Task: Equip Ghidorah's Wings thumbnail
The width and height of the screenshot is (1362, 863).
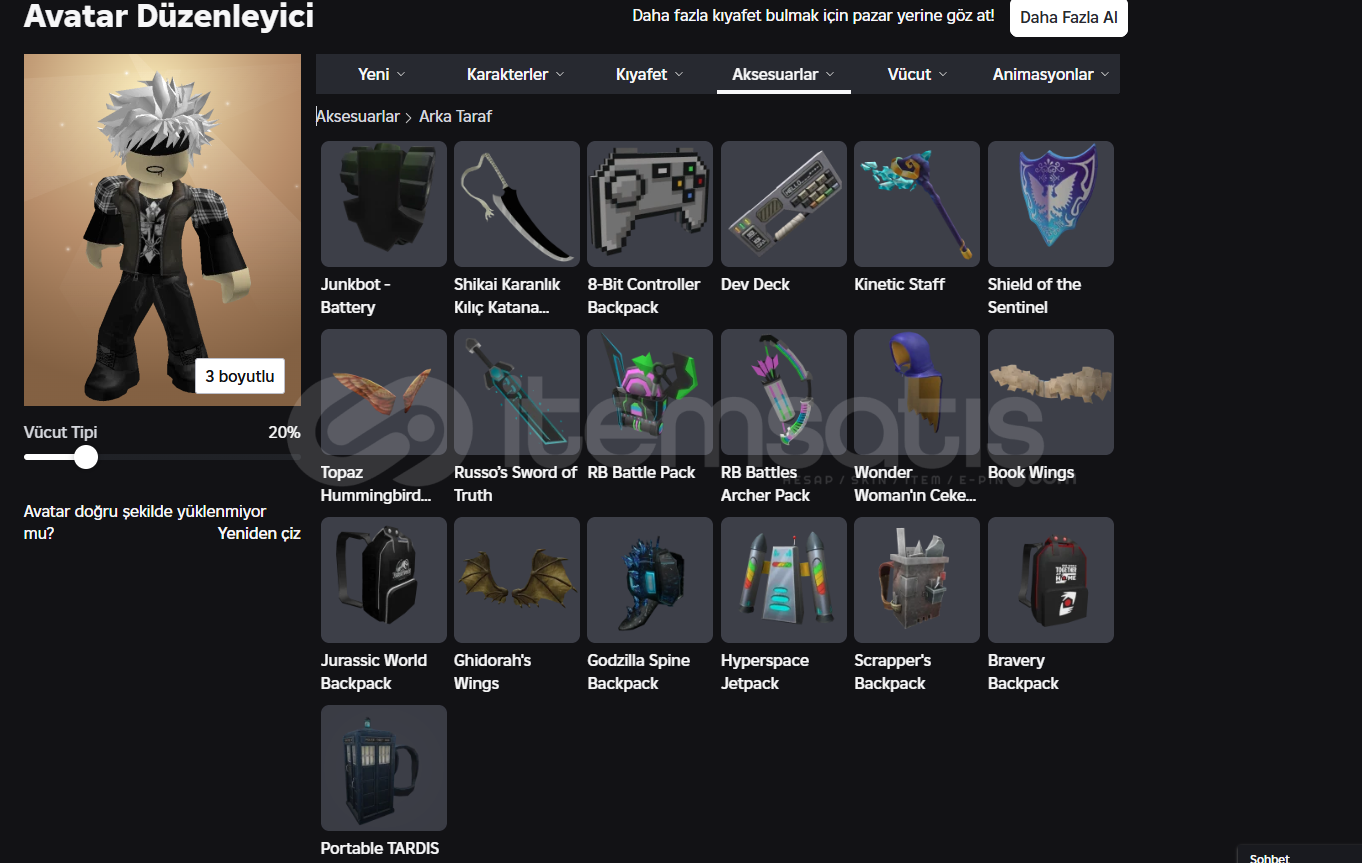Action: [x=517, y=580]
